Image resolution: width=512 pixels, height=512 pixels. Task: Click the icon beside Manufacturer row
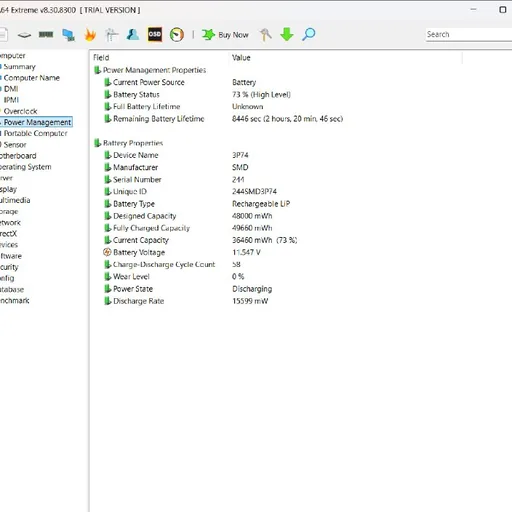pyautogui.click(x=107, y=167)
